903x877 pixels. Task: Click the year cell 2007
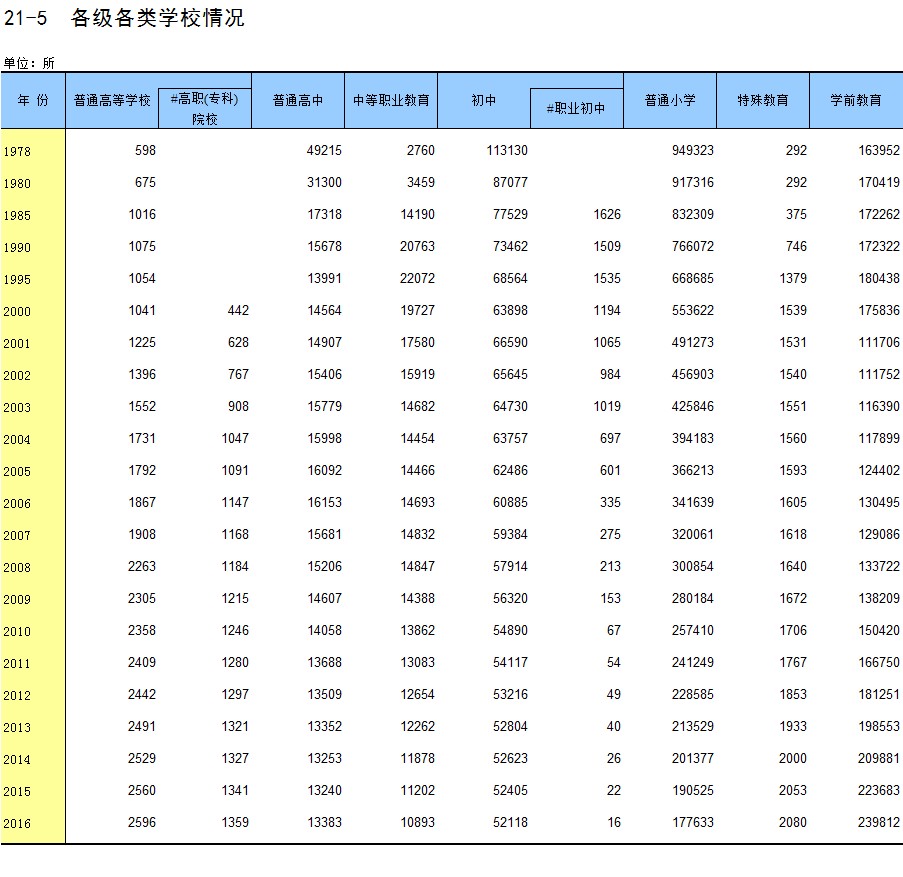[17, 536]
